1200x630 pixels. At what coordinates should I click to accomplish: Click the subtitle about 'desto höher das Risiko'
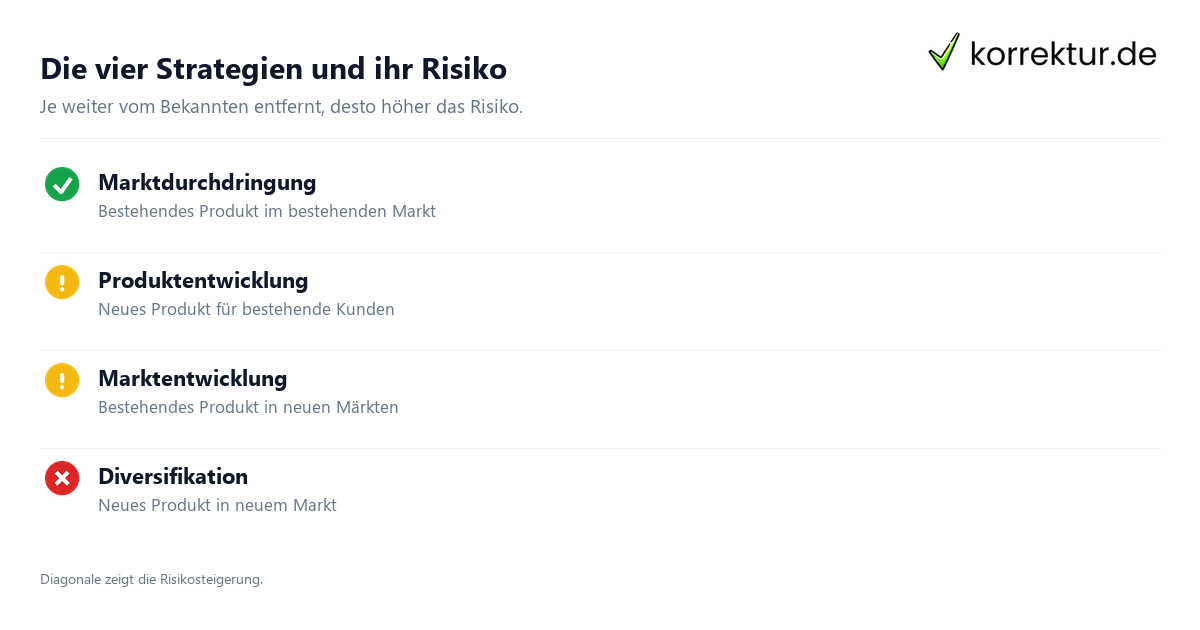281,107
